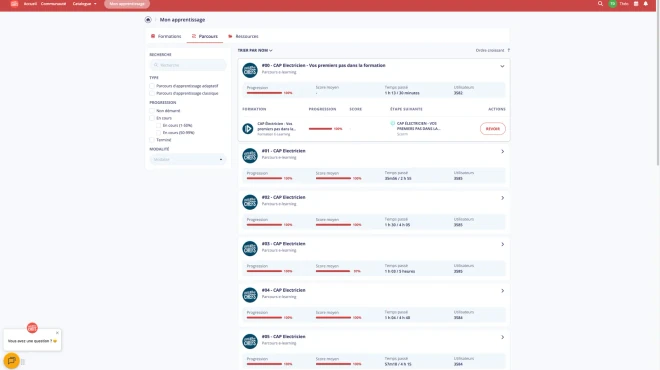Viewport: 660px width, 370px height.
Task: Click the score moyen bar of #03 path
Action: point(333,272)
